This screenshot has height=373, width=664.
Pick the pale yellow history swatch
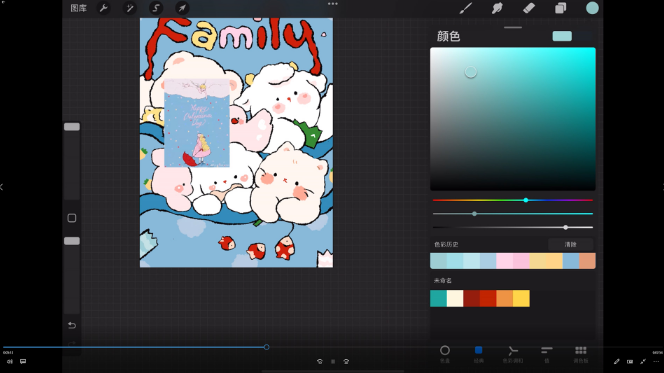click(537, 261)
